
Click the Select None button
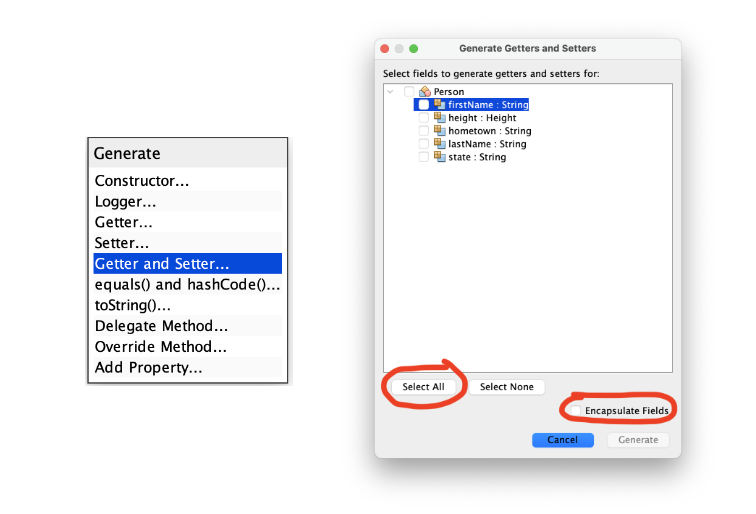pyautogui.click(x=506, y=387)
